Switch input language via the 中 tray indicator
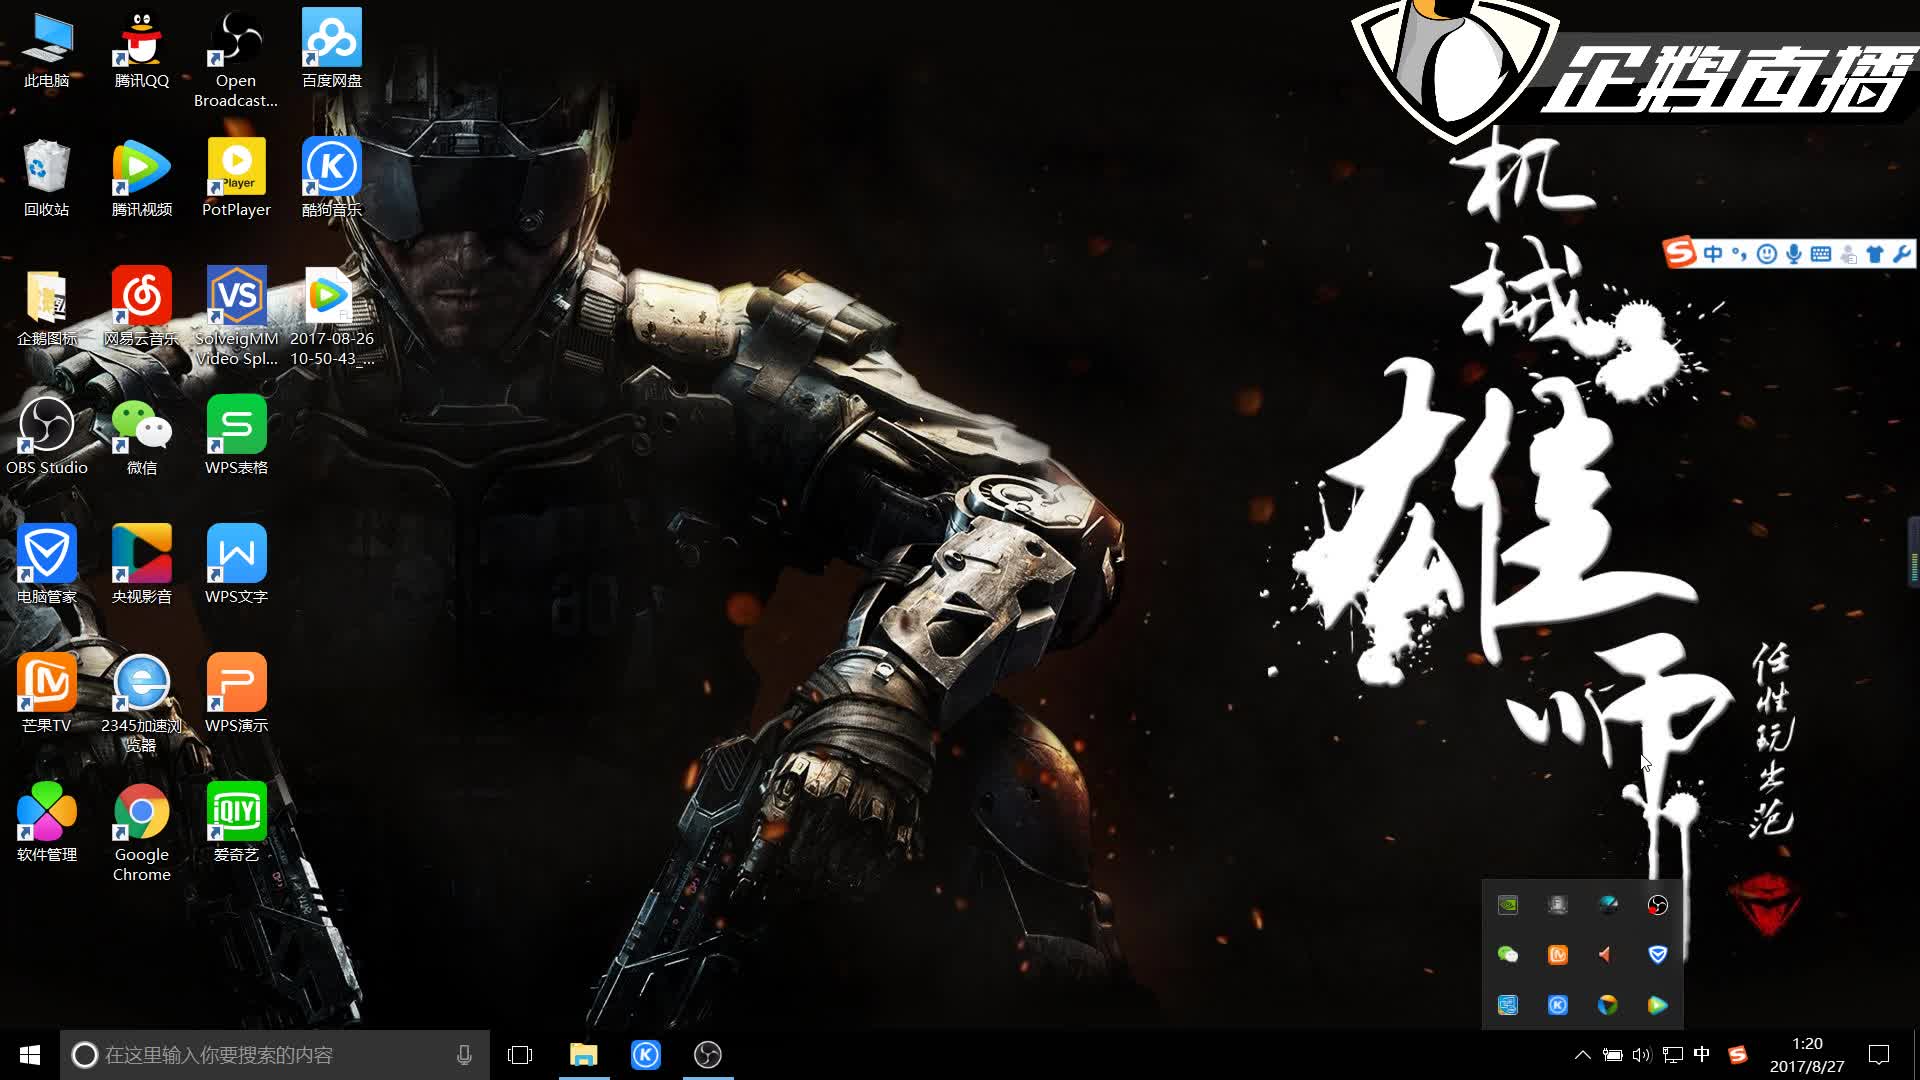 [1701, 1055]
